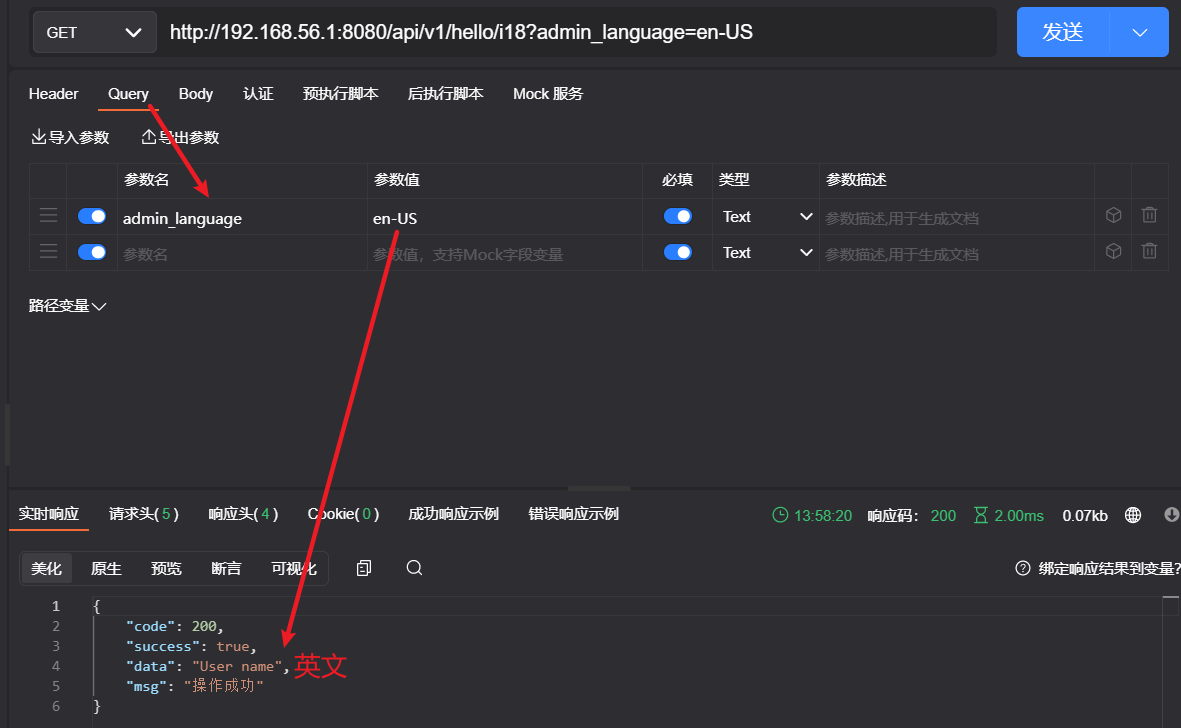This screenshot has height=728, width=1181.
Task: Delete the admin_language parameter row
Action: 1150,215
